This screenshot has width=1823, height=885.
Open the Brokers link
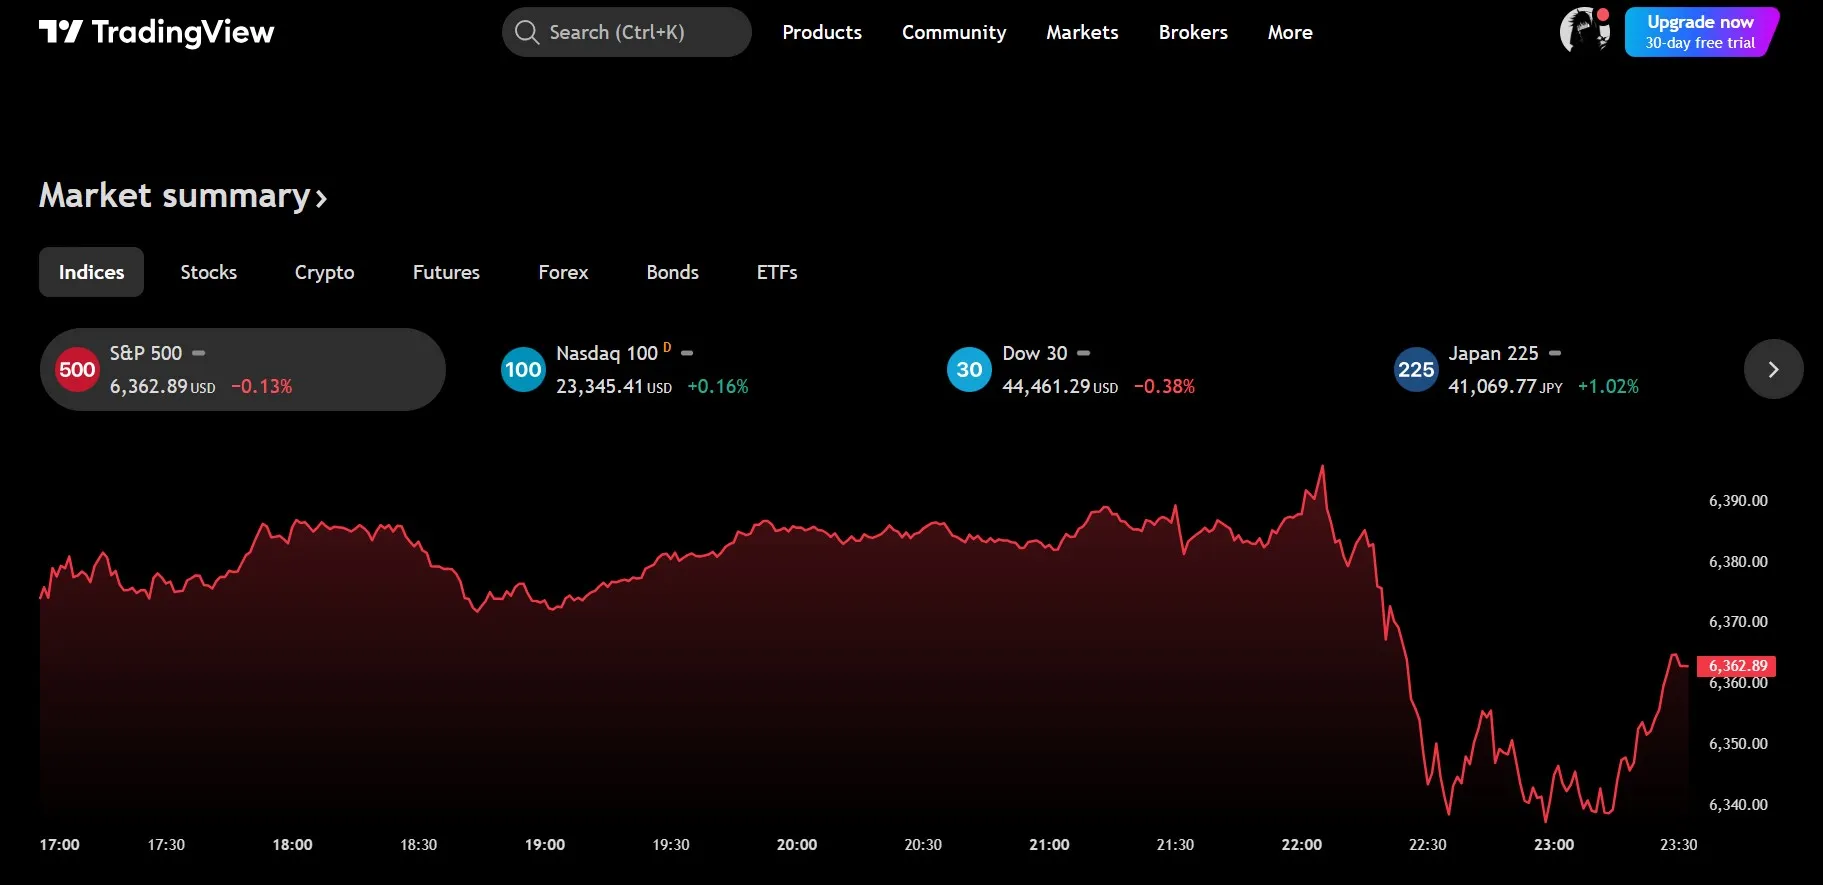1192,32
